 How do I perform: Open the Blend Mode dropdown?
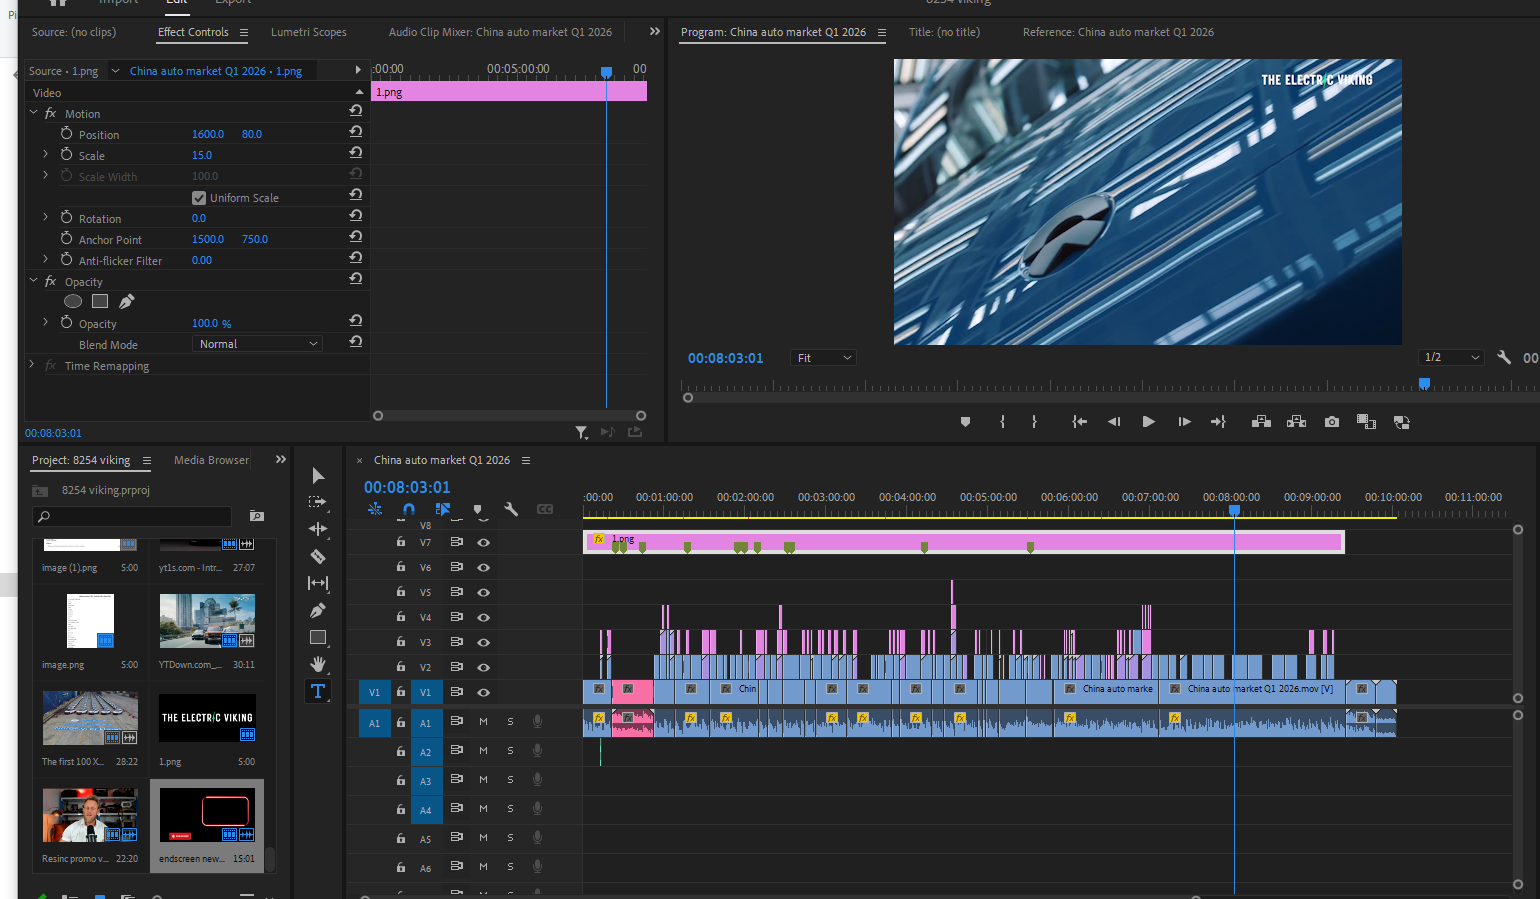[257, 343]
